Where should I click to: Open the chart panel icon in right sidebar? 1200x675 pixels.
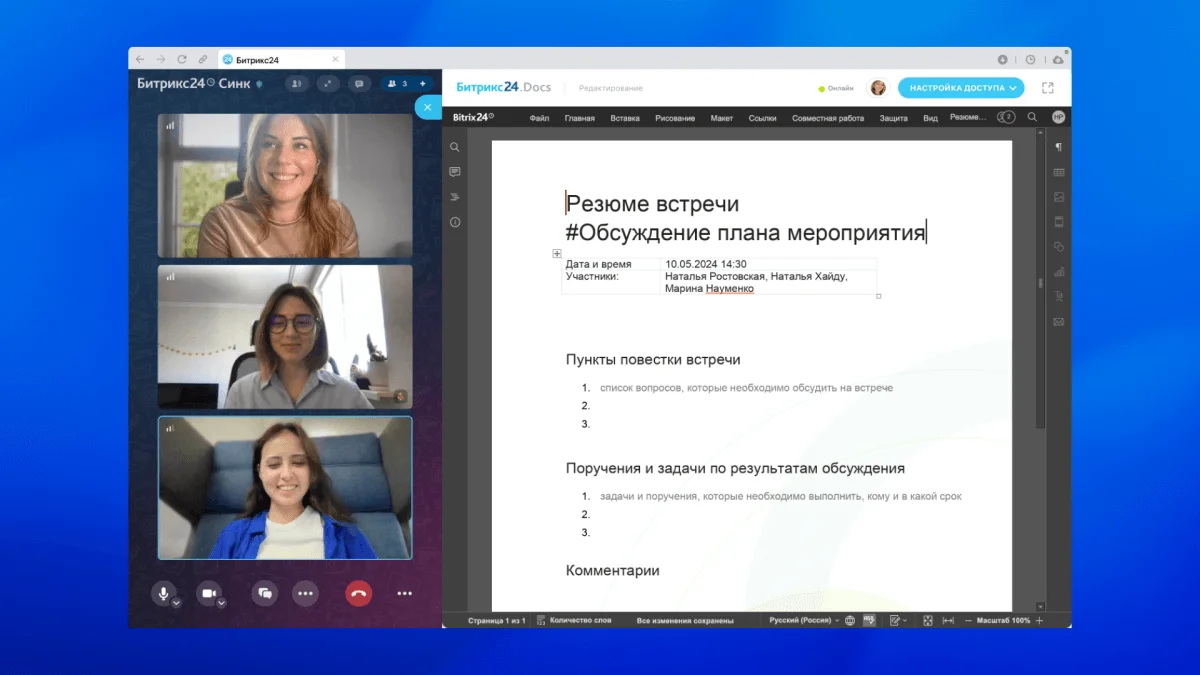(x=1058, y=270)
